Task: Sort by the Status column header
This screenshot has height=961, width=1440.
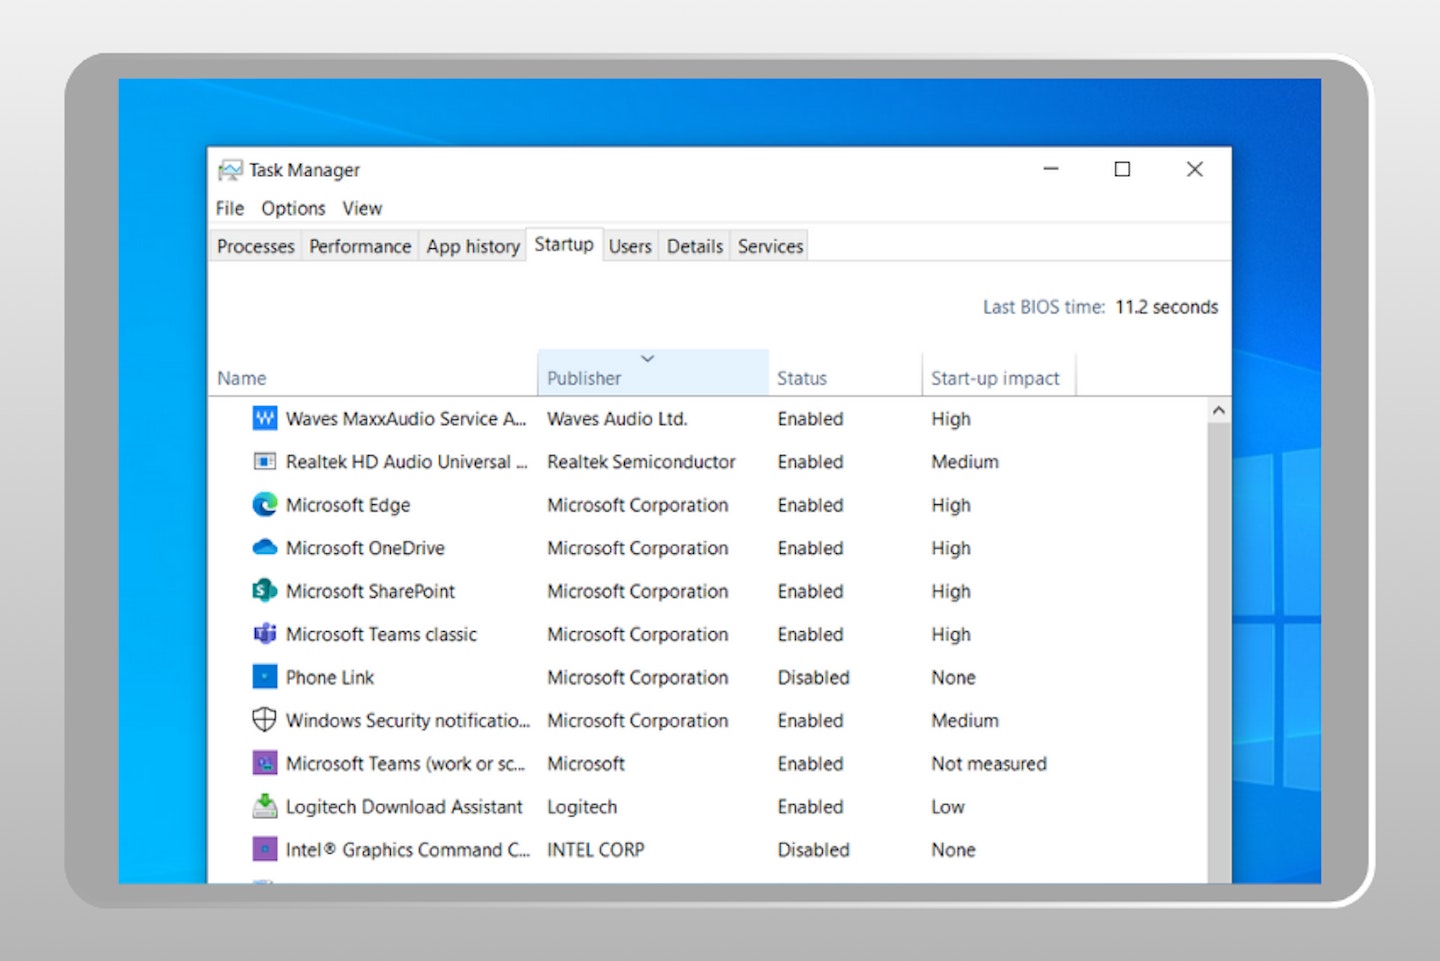Action: click(x=845, y=373)
